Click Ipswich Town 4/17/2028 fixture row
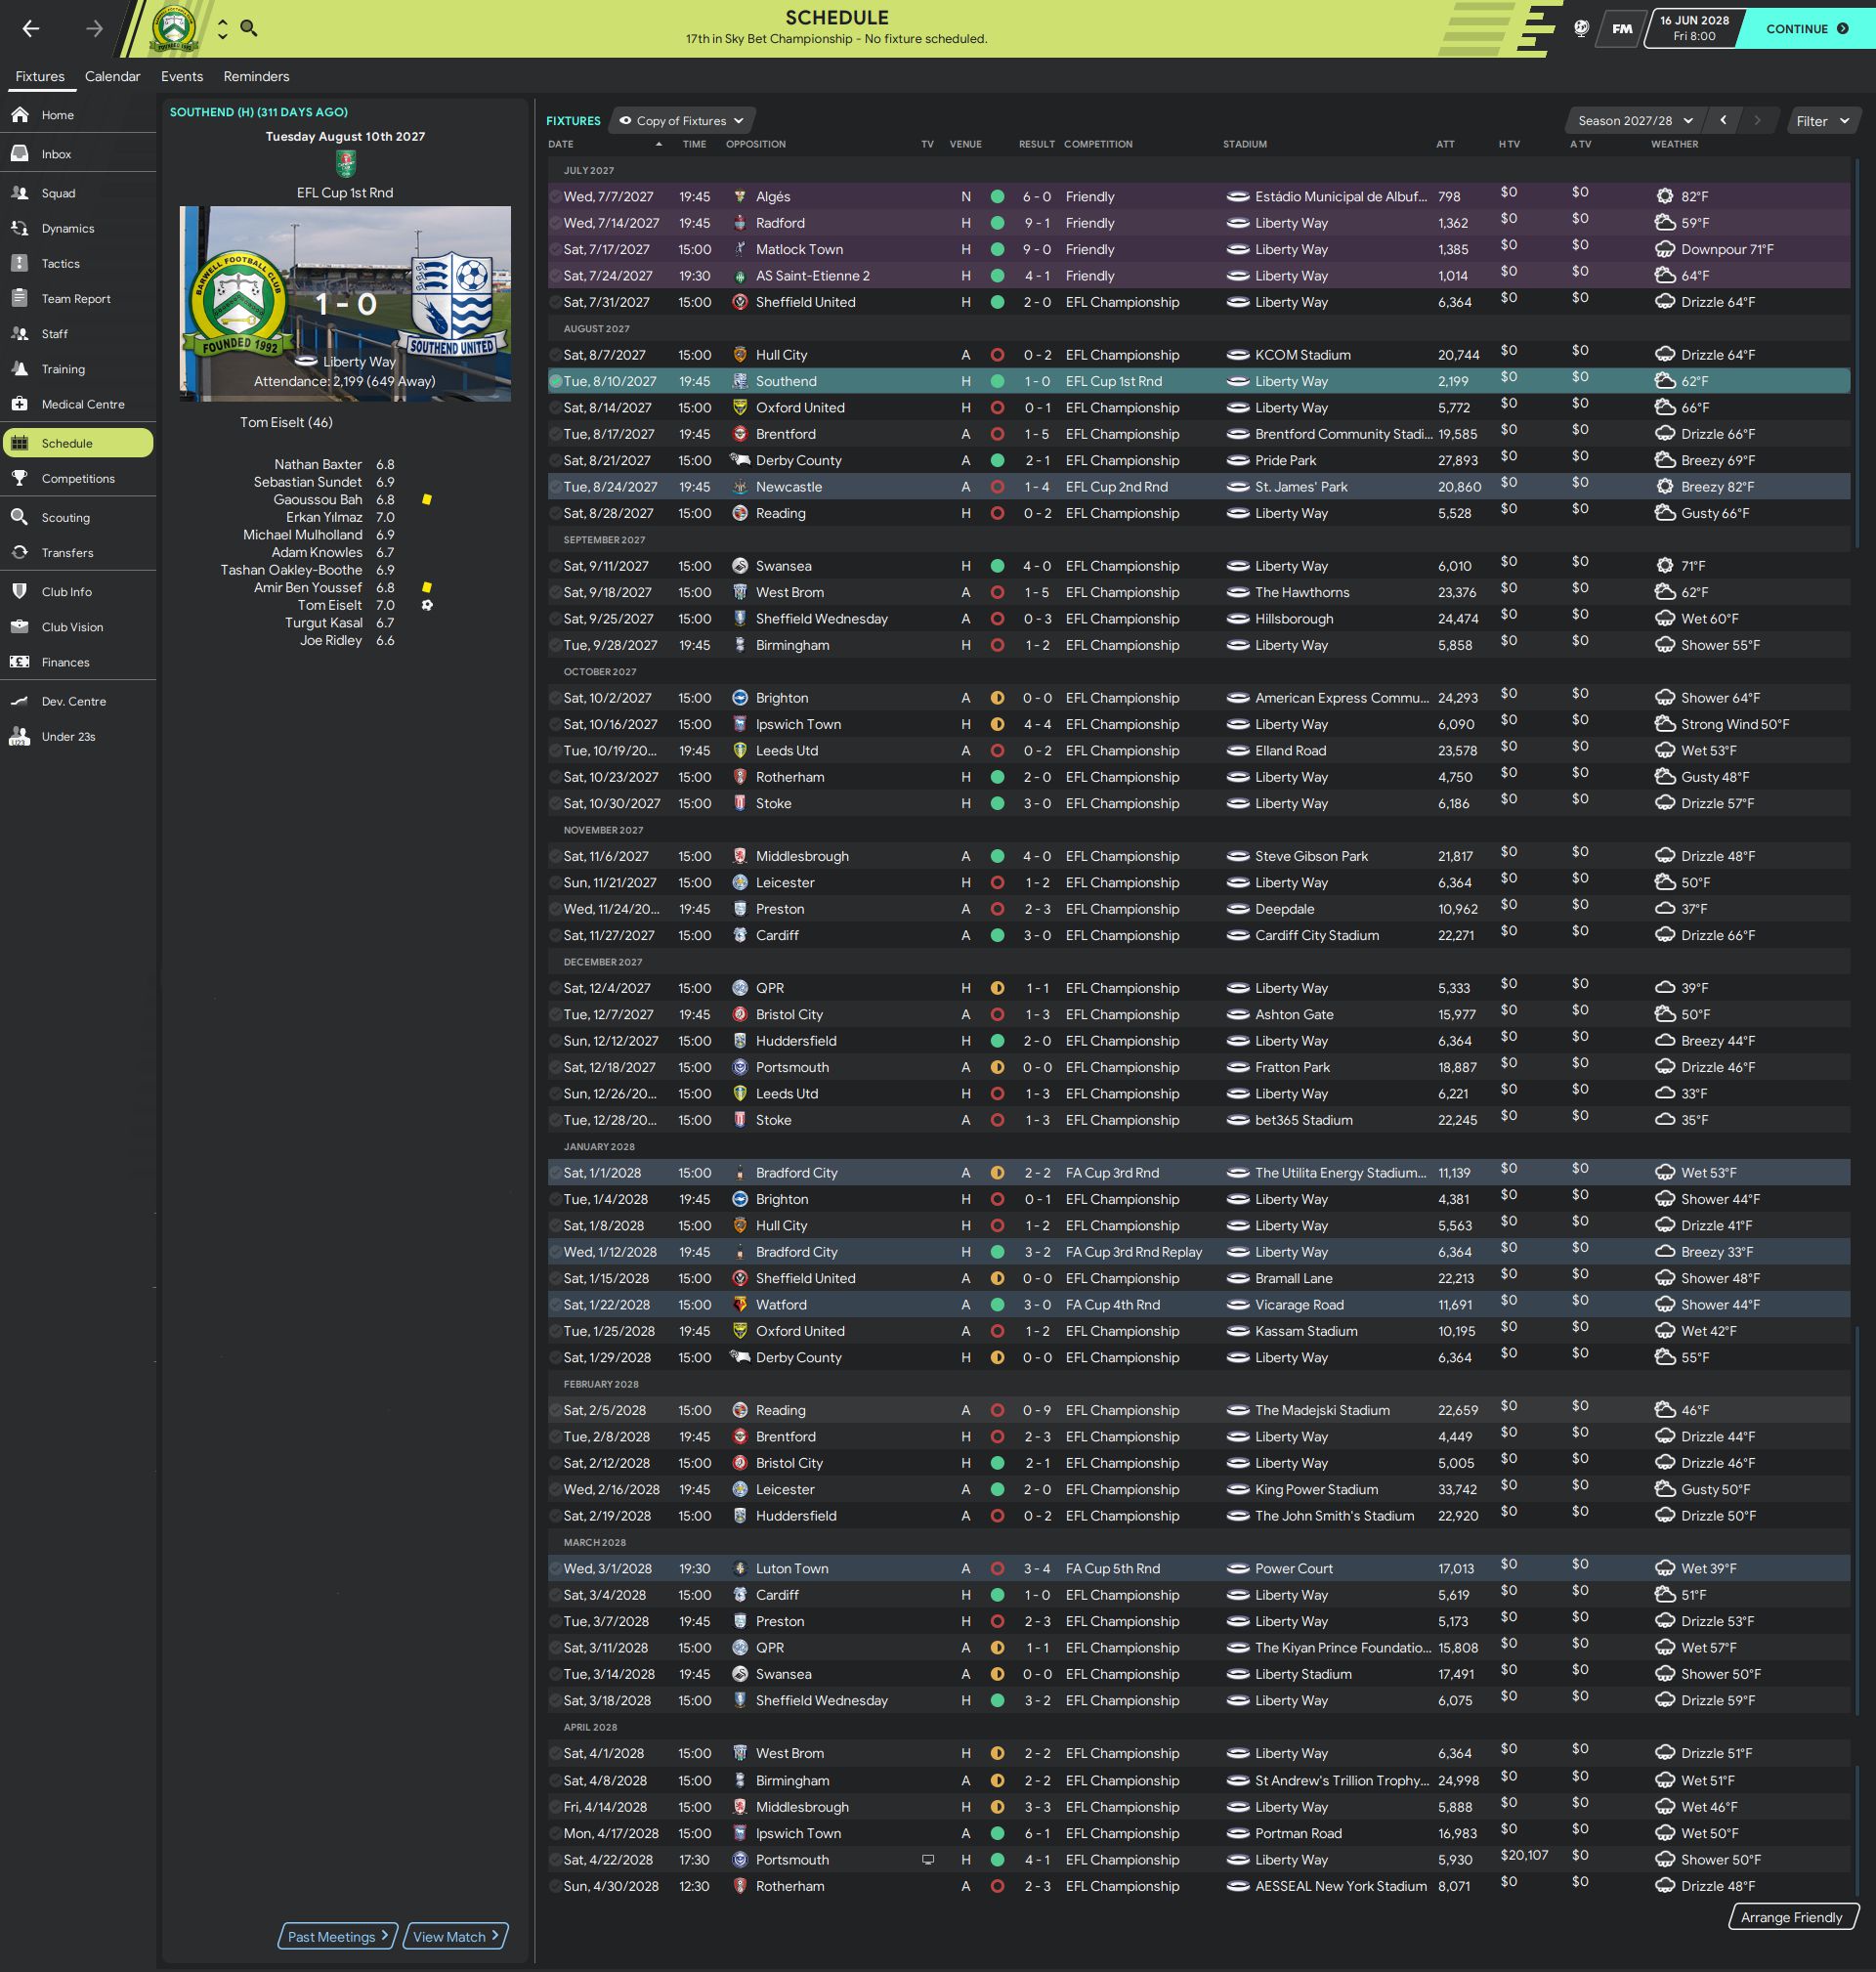Screen dimensions: 1876x1972 point(1199,1833)
